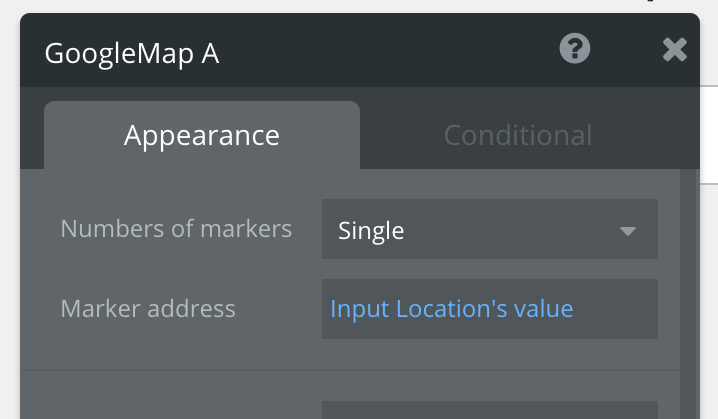Click the partially visible field at bottom
The width and height of the screenshot is (718, 419).
489,410
